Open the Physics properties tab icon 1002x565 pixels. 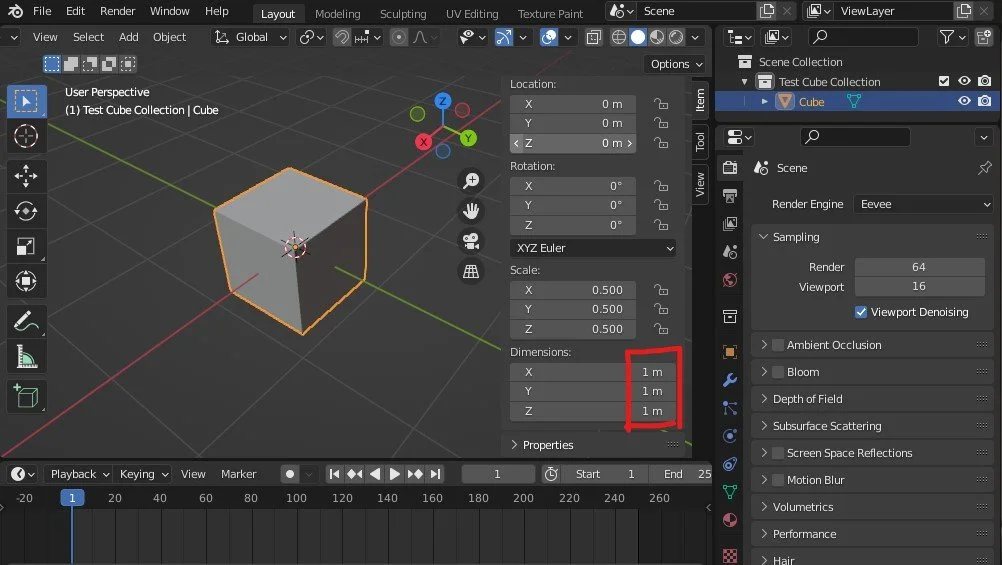coord(730,436)
